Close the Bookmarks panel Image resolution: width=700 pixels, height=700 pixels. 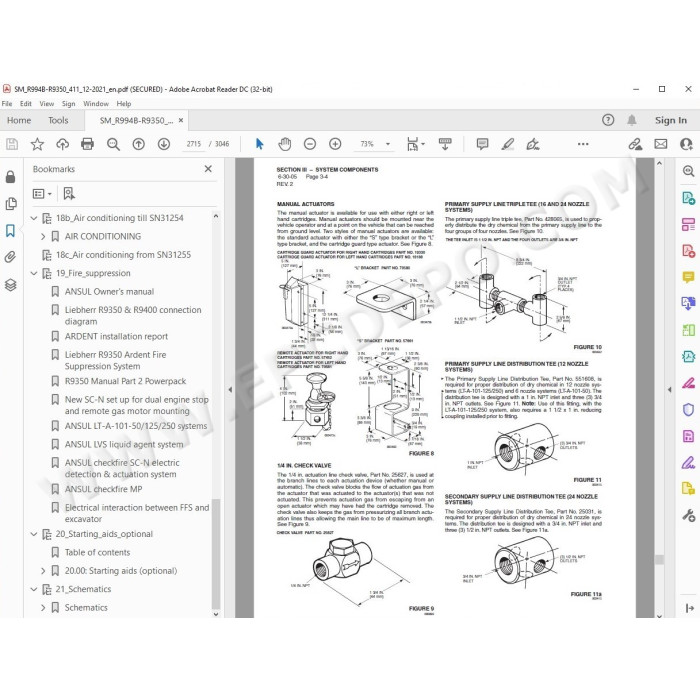pyautogui.click(x=208, y=169)
